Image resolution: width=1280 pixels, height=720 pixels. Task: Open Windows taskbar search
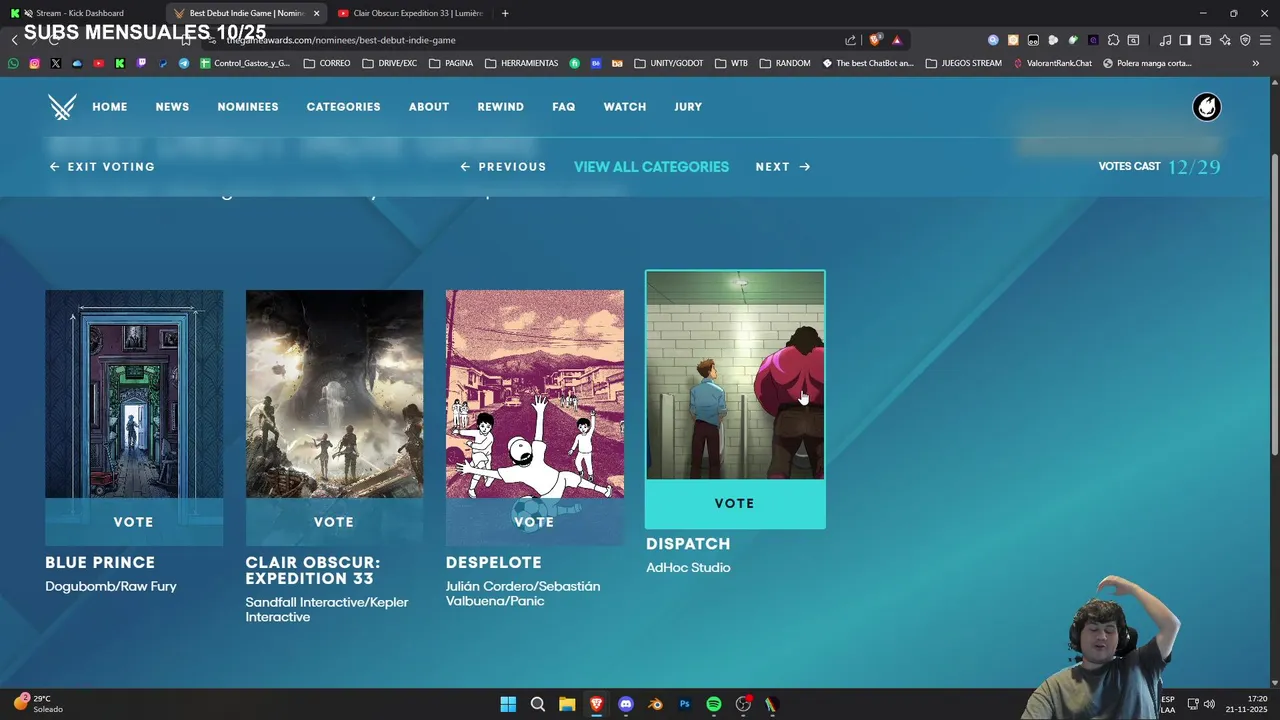[x=537, y=704]
